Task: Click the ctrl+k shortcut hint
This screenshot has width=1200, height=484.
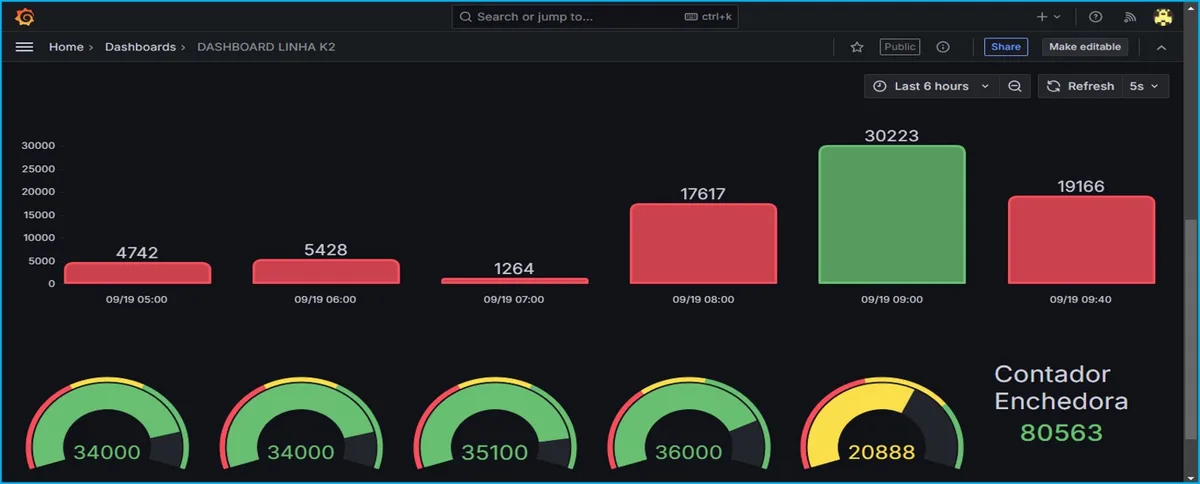Action: pos(710,17)
